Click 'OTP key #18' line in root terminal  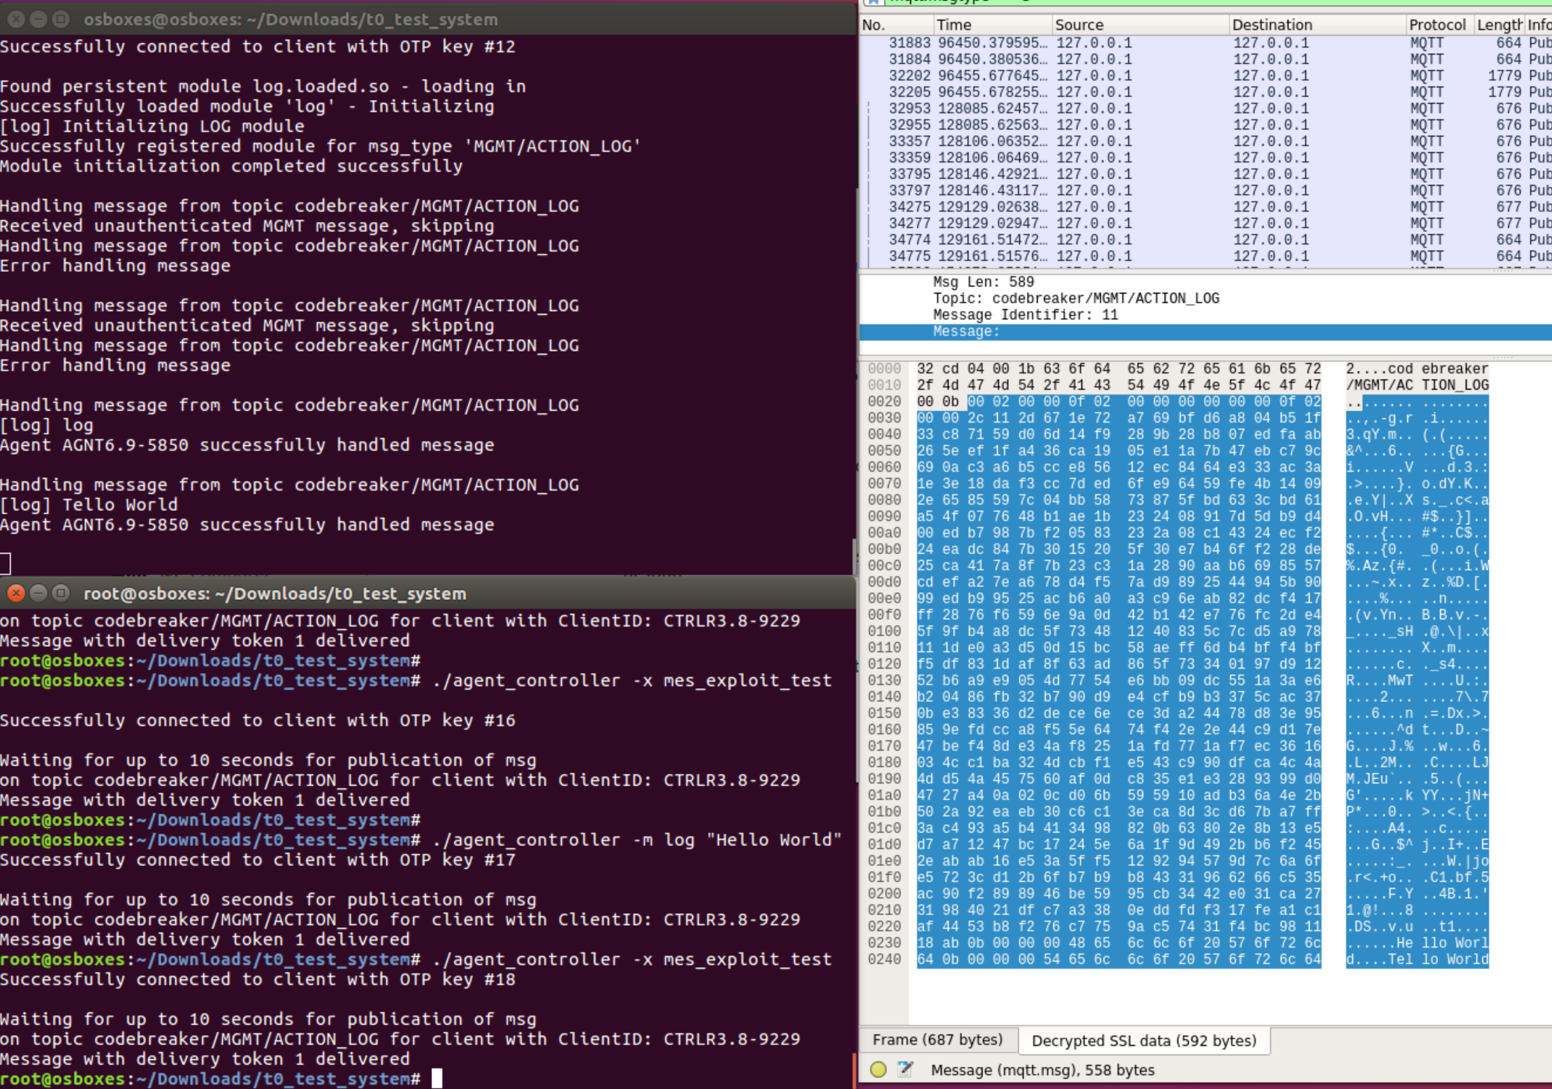(x=258, y=979)
